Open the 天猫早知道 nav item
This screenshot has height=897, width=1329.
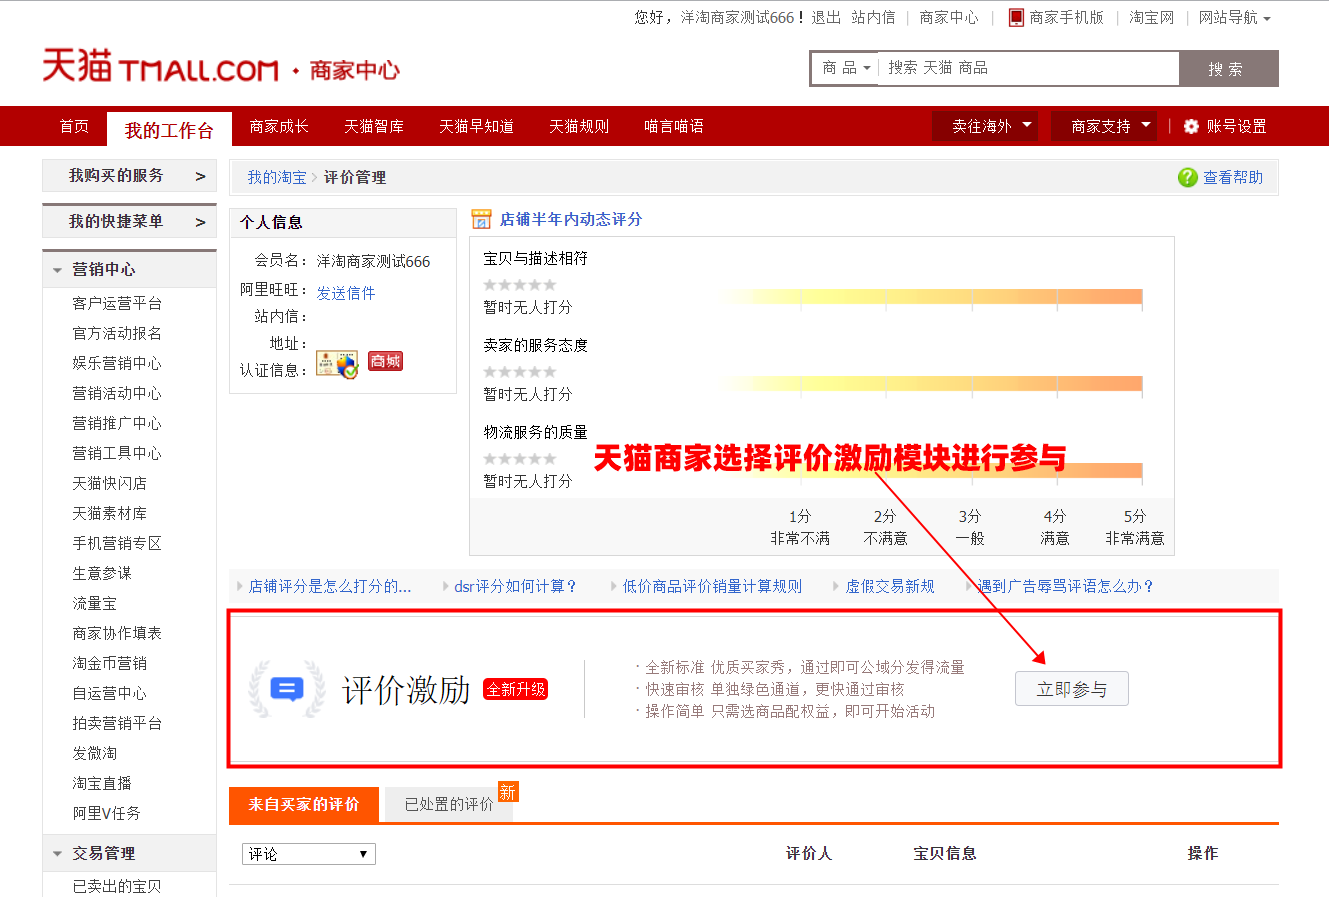click(476, 126)
